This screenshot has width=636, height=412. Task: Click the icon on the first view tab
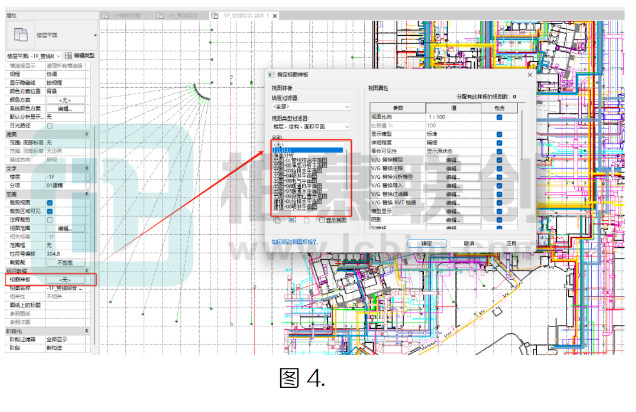coord(105,15)
